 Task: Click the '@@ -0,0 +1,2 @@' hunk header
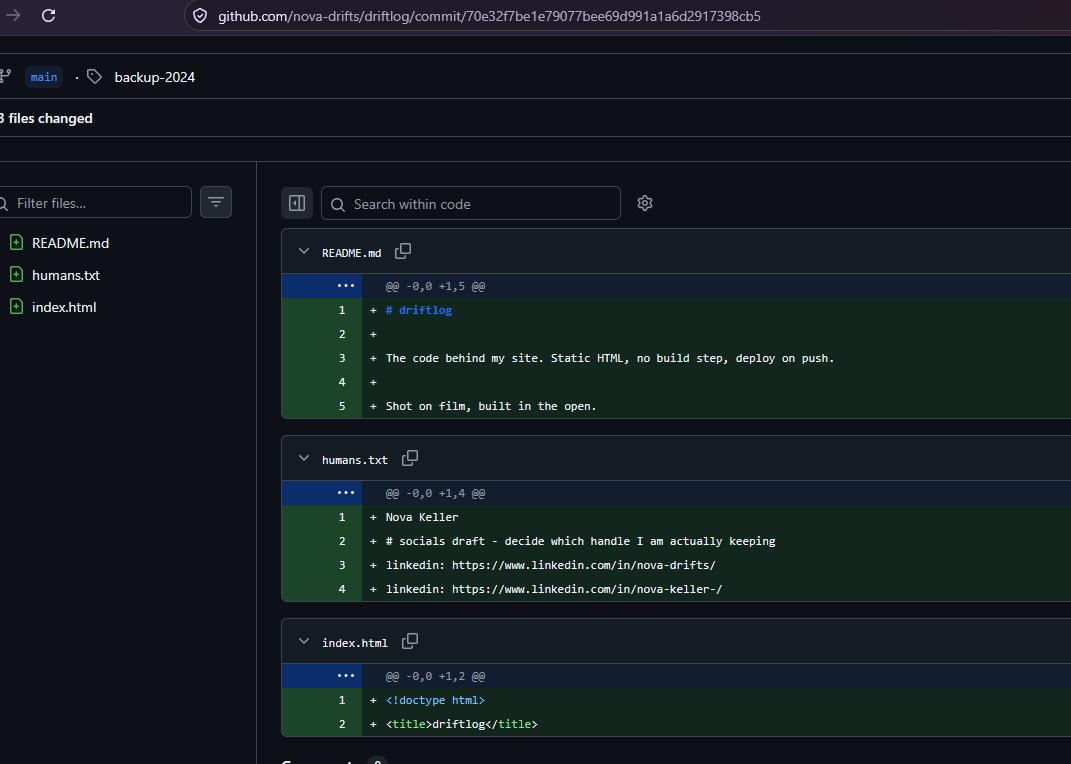click(x=435, y=676)
